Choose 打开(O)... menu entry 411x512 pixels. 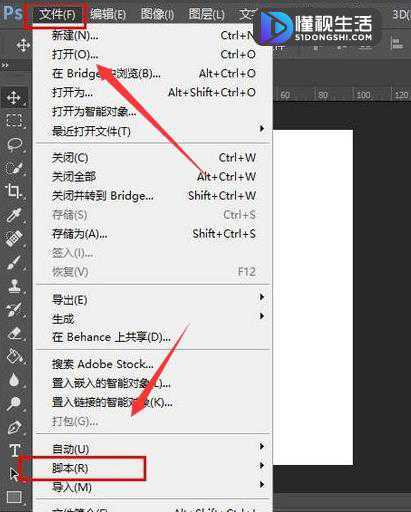click(153, 54)
